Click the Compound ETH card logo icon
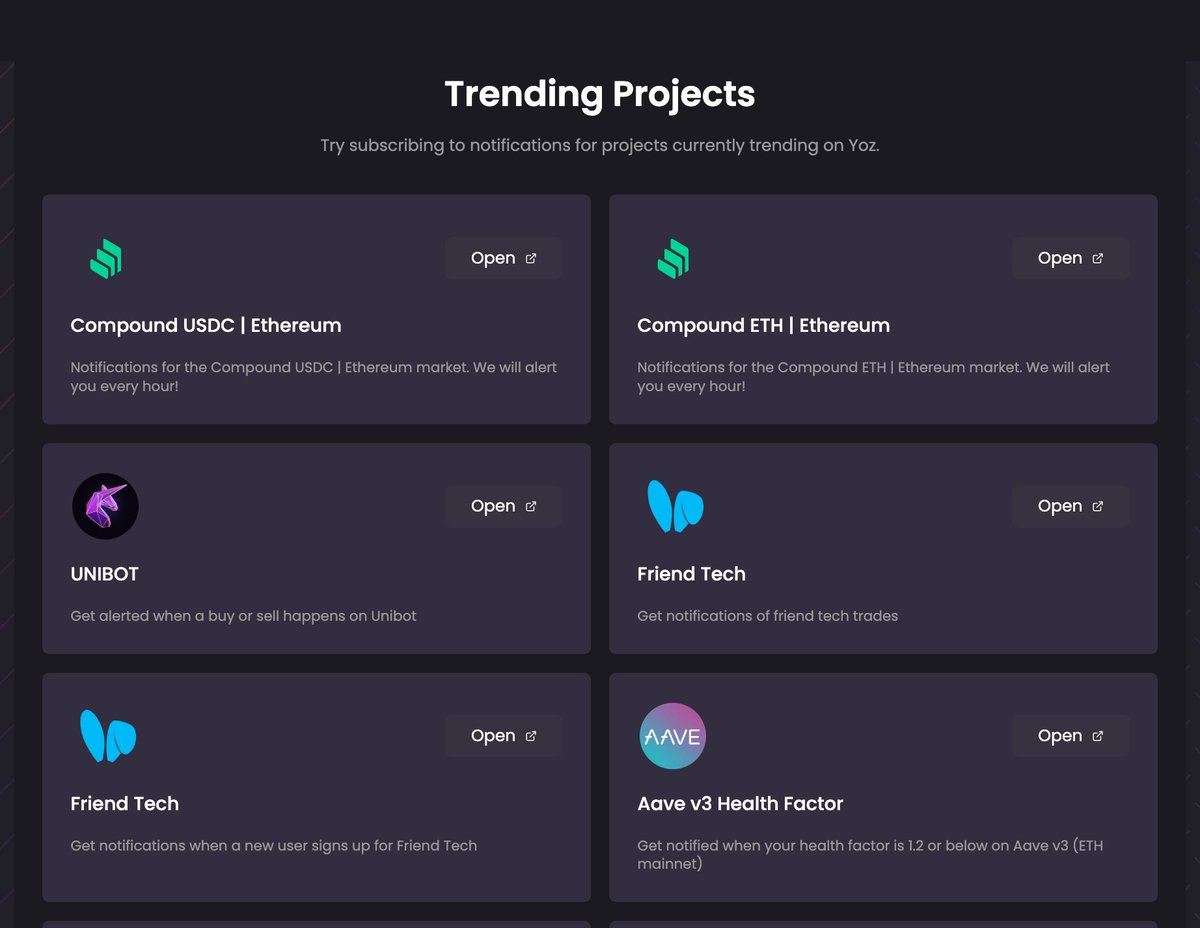 point(672,258)
